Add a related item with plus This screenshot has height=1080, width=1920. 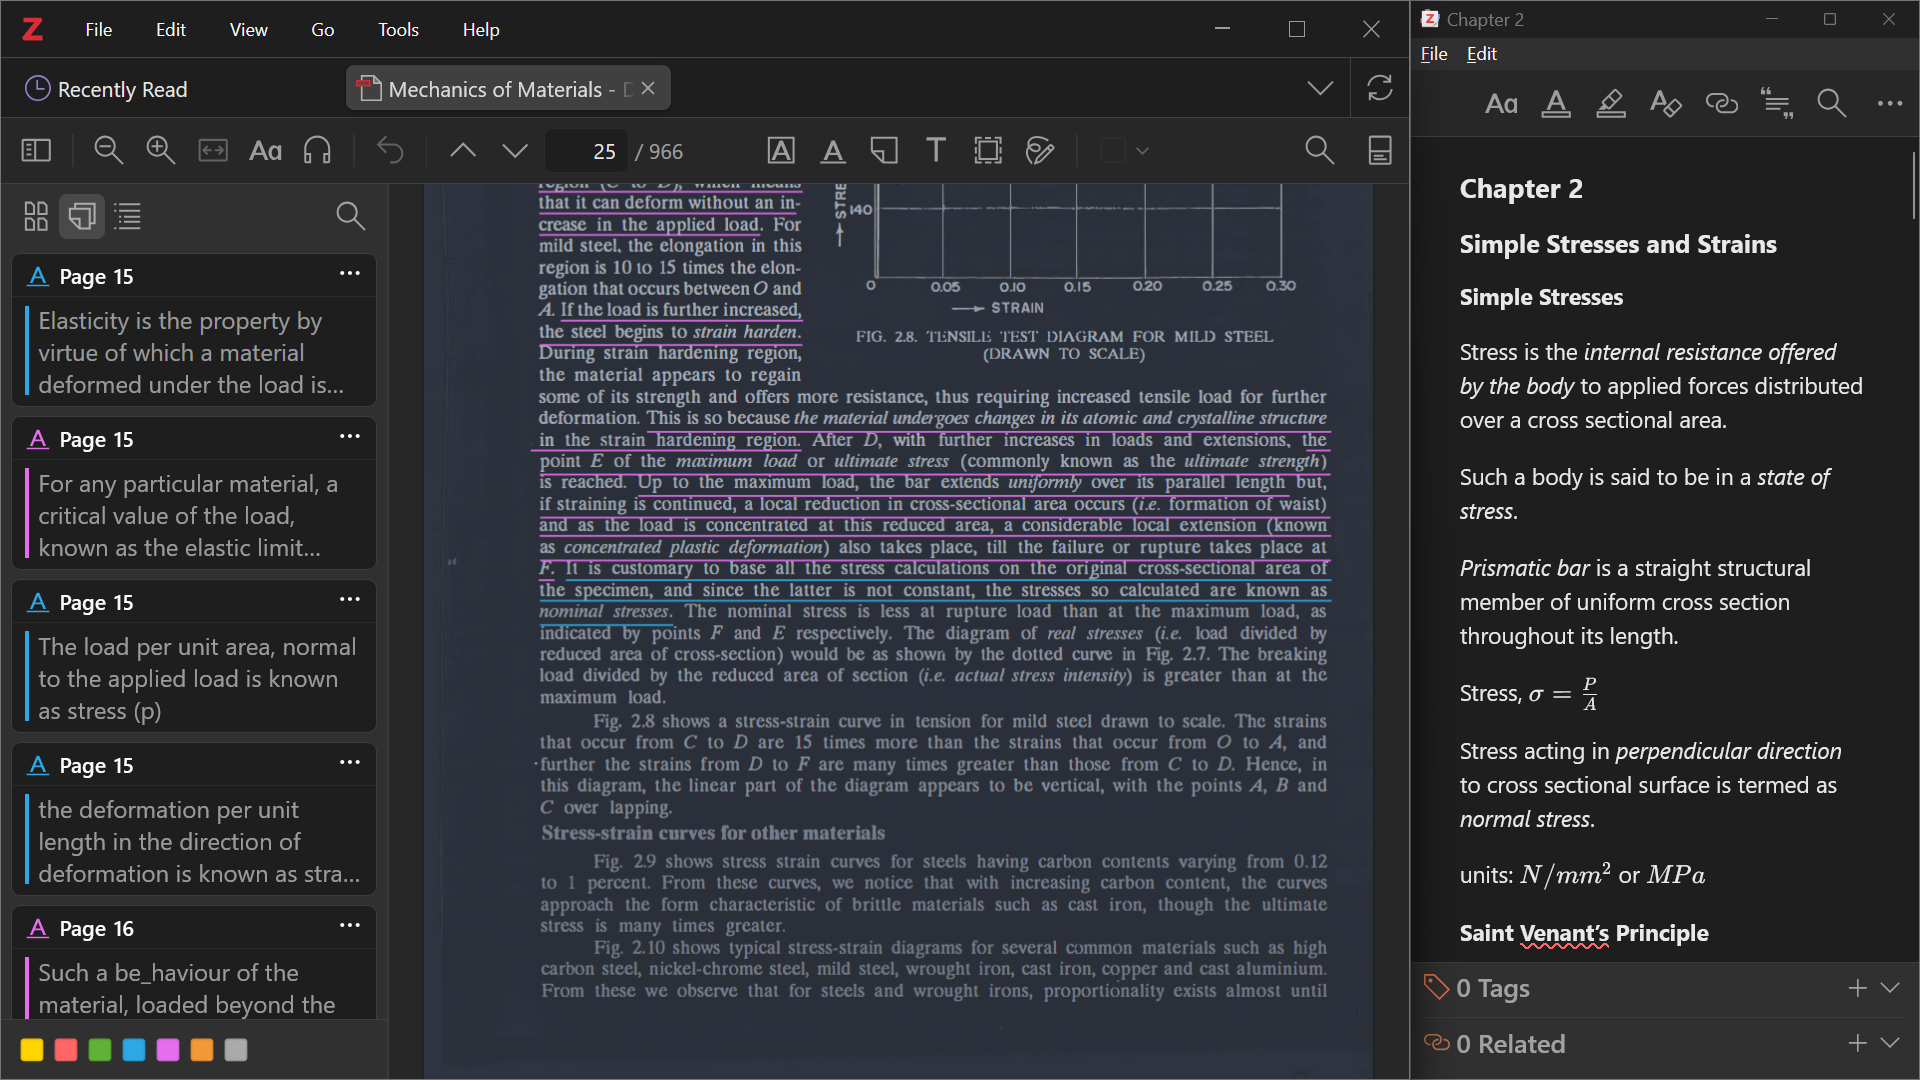click(x=1857, y=1044)
